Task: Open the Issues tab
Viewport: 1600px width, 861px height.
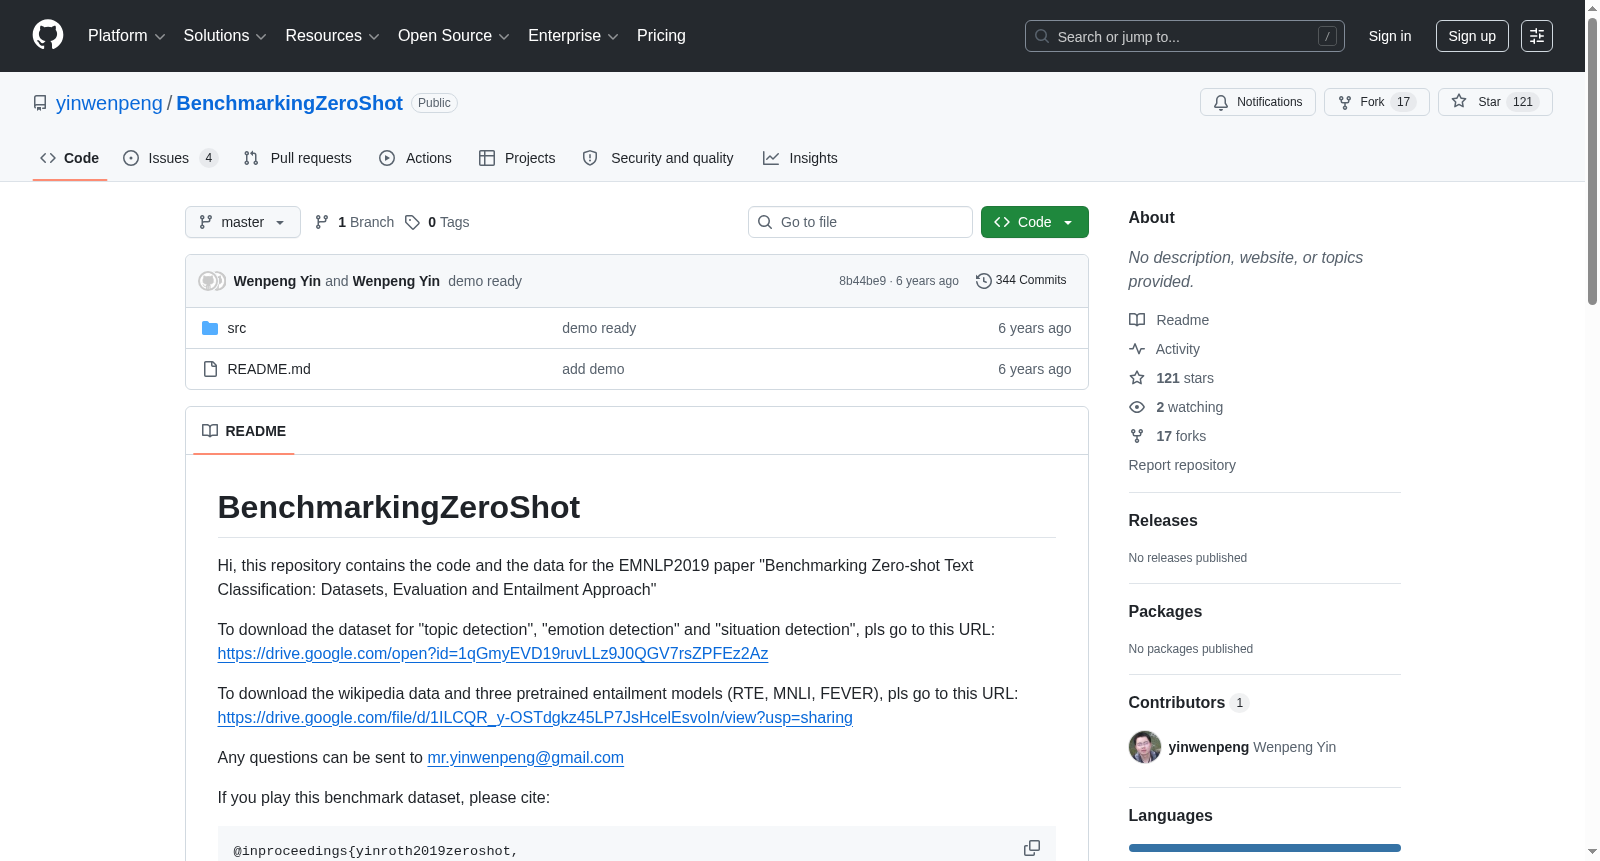Action: click(x=171, y=158)
